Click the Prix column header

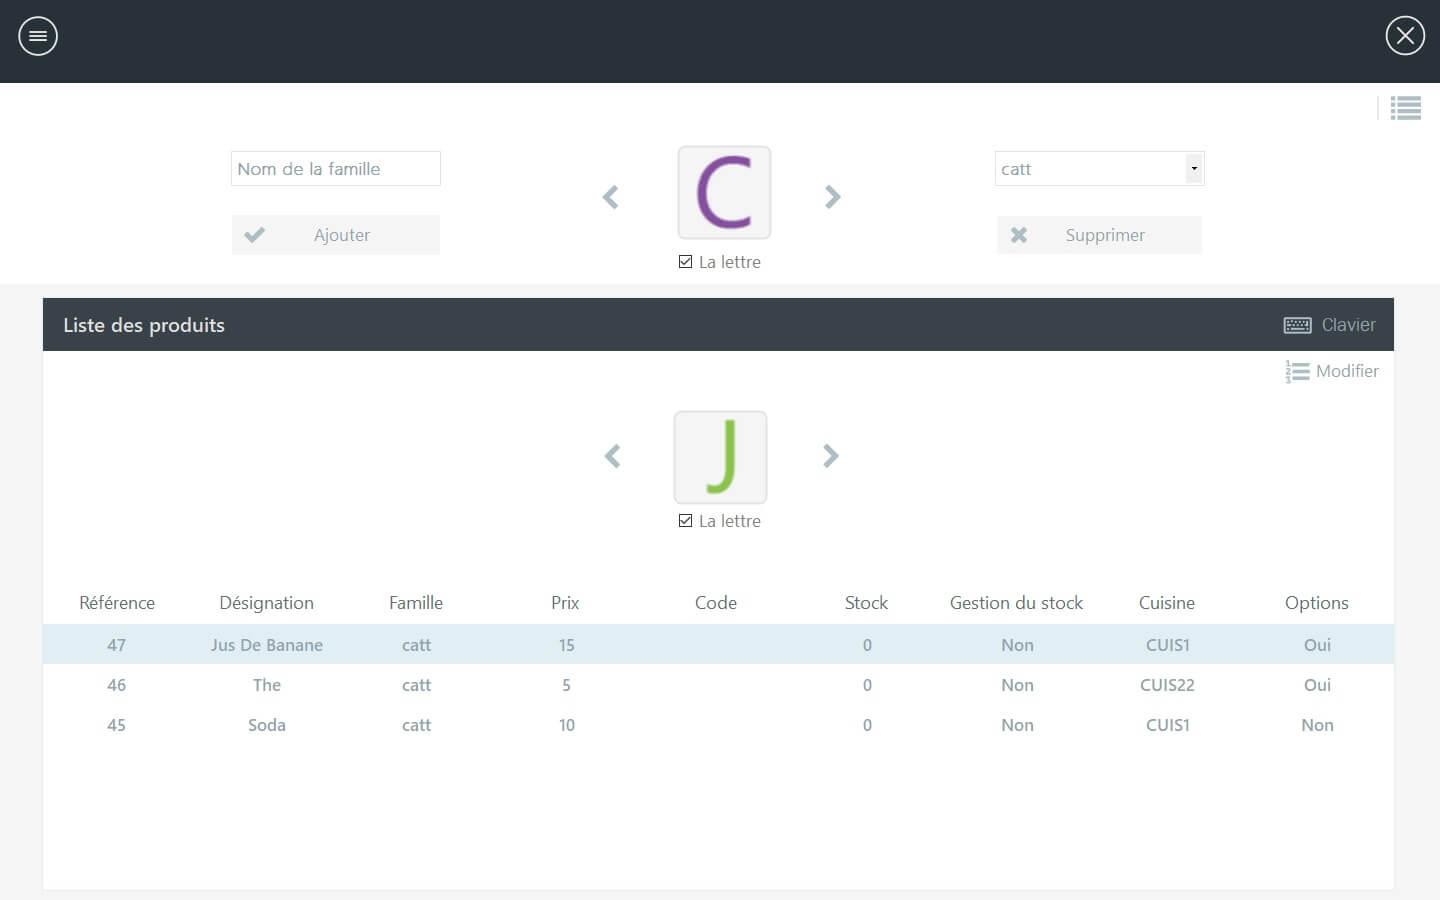click(565, 603)
